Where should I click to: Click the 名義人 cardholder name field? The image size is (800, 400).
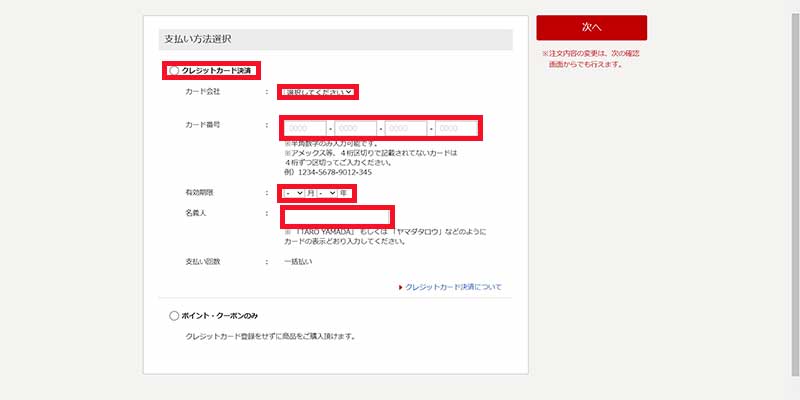[337, 216]
